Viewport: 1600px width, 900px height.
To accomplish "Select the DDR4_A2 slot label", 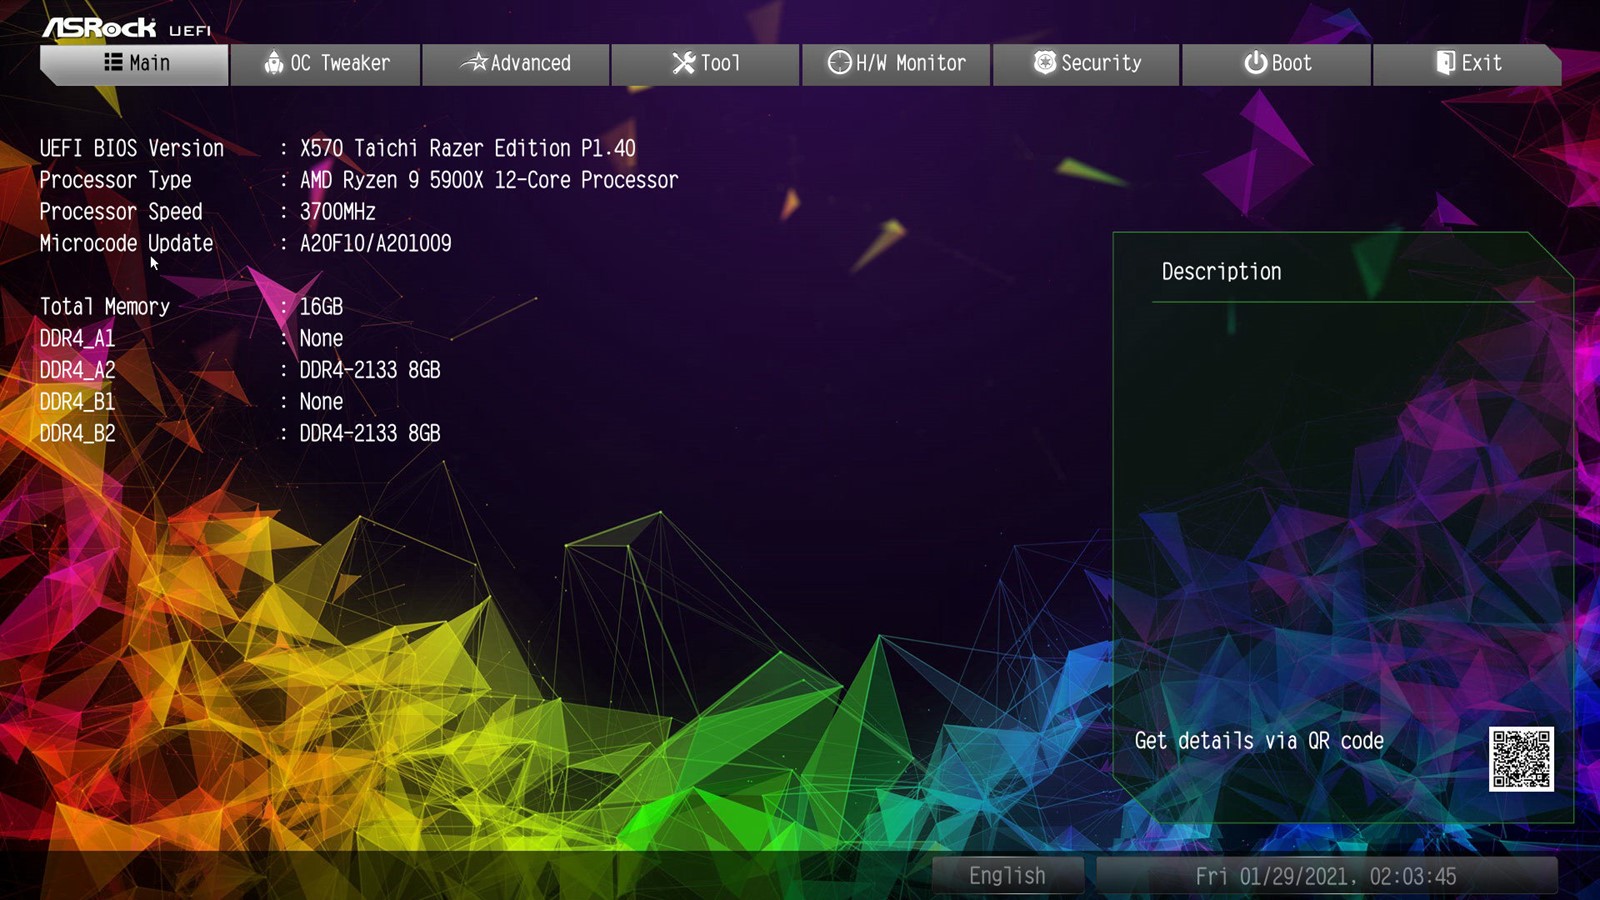I will [77, 370].
